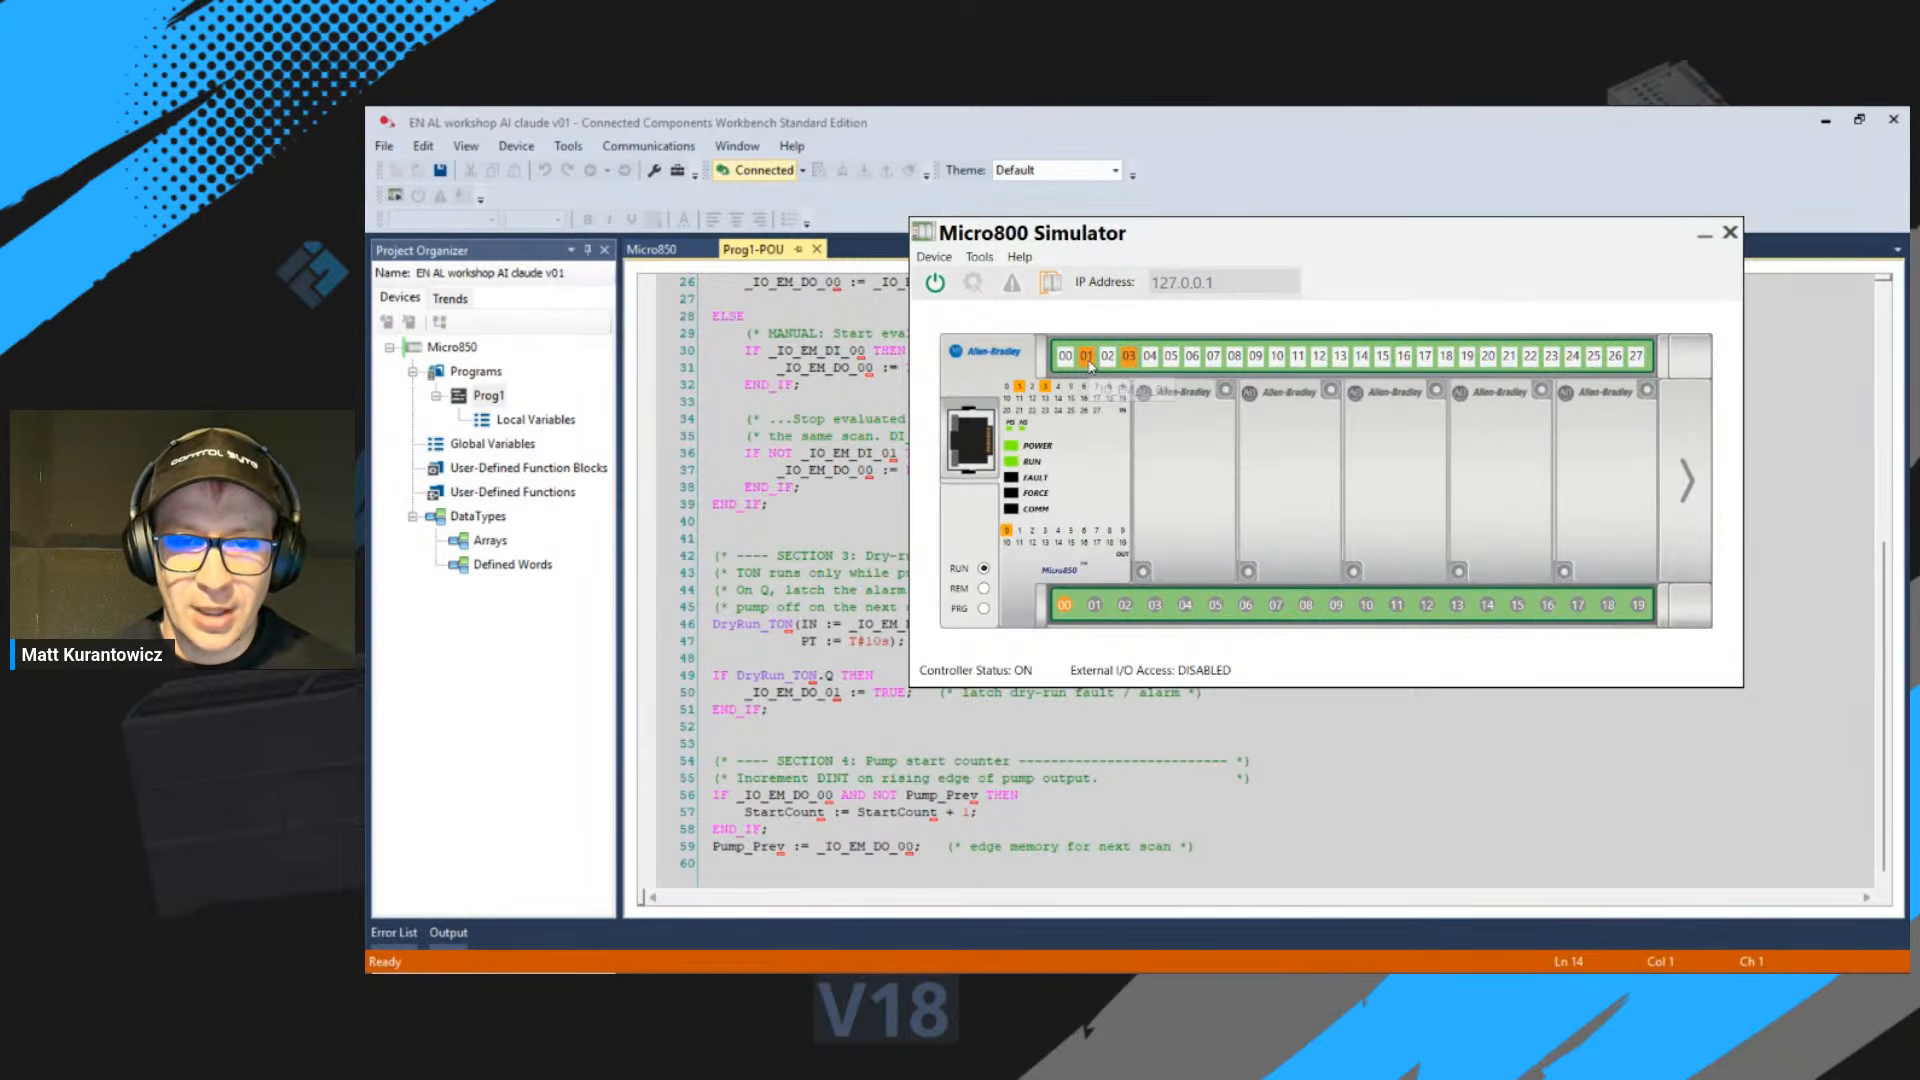The height and width of the screenshot is (1080, 1920).
Task: Click the simulator module layout icon
Action: pos(1050,283)
